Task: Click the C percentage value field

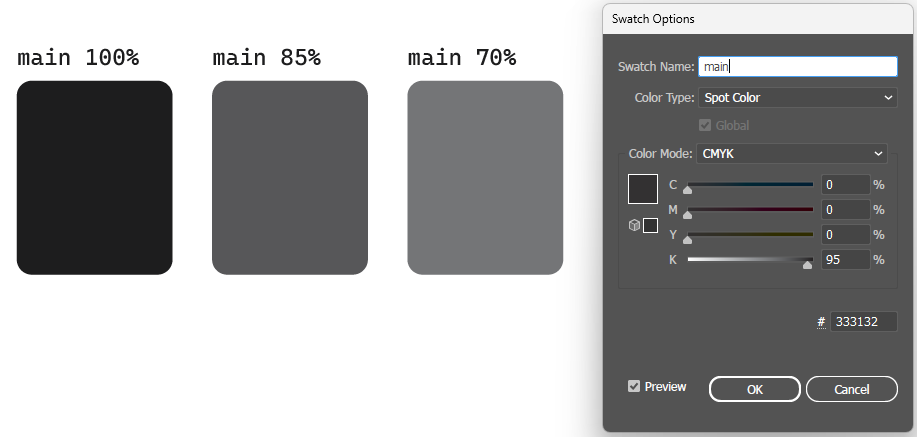Action: tap(846, 185)
